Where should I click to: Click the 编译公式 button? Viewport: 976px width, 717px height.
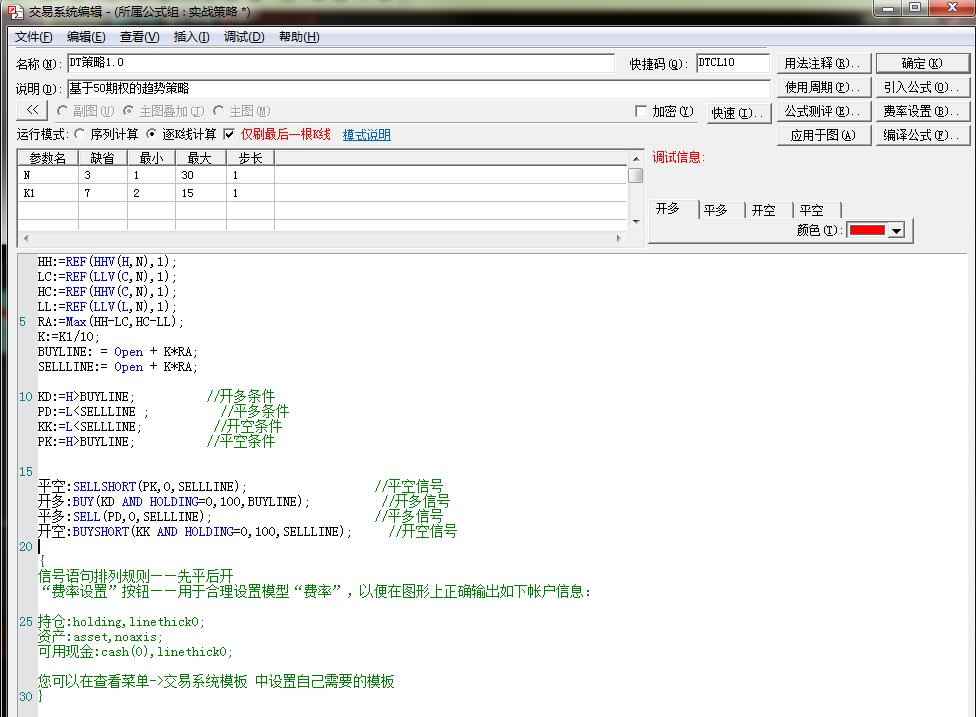coord(921,135)
